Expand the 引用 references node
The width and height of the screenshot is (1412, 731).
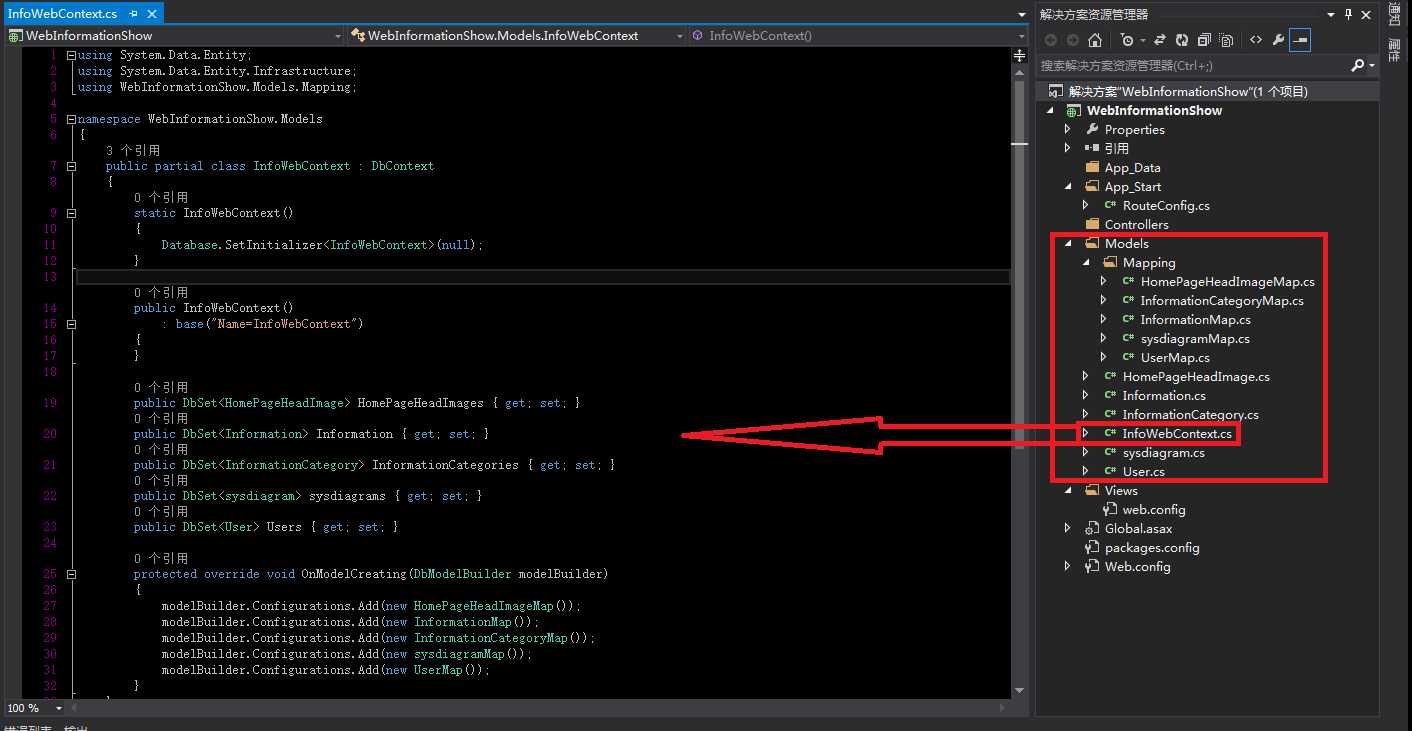1067,148
